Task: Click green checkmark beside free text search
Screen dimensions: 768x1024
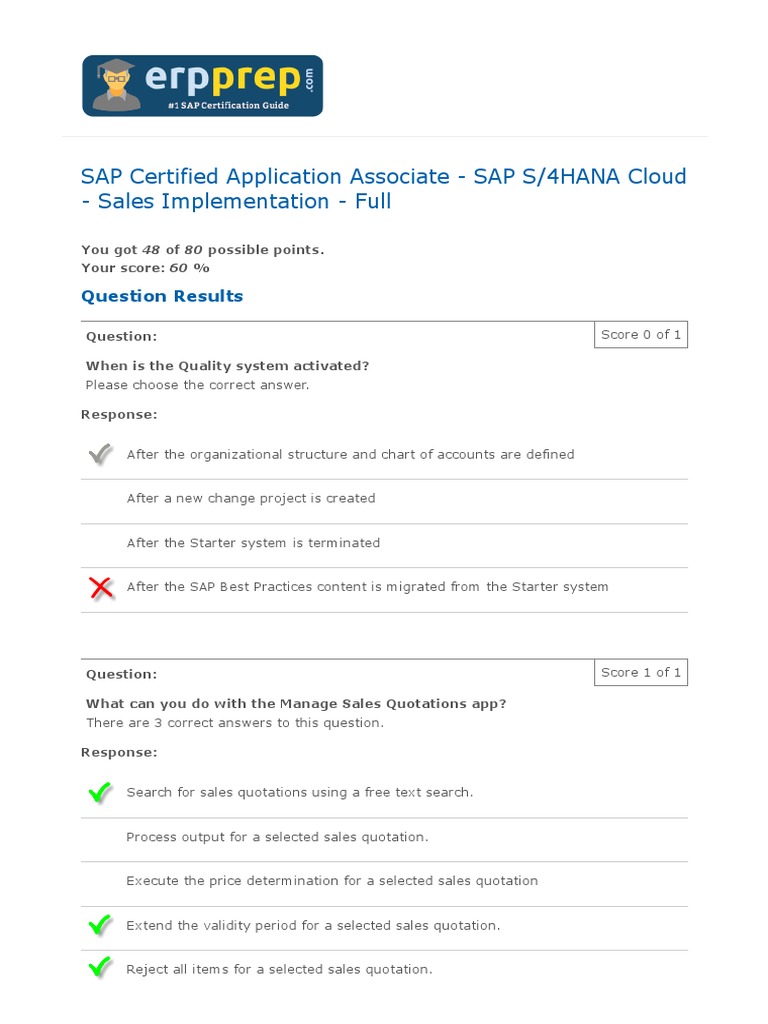Action: [x=100, y=793]
